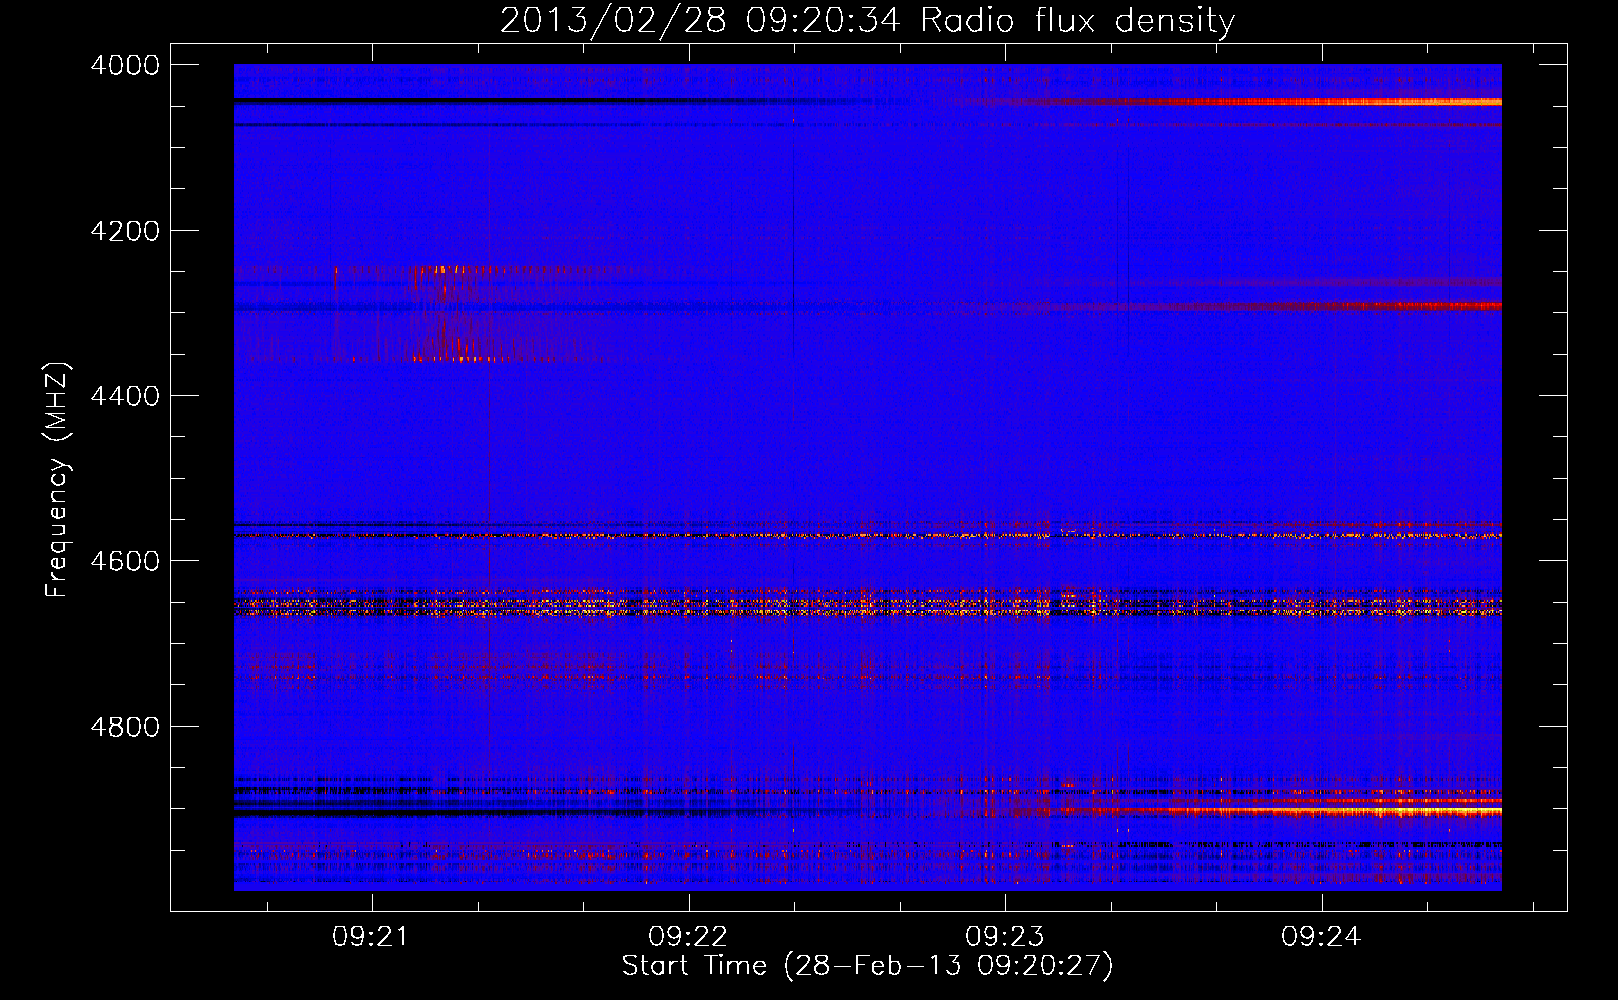Image resolution: width=1618 pixels, height=1000 pixels.
Task: Click the 4200 frequency tick label
Action: (x=125, y=231)
